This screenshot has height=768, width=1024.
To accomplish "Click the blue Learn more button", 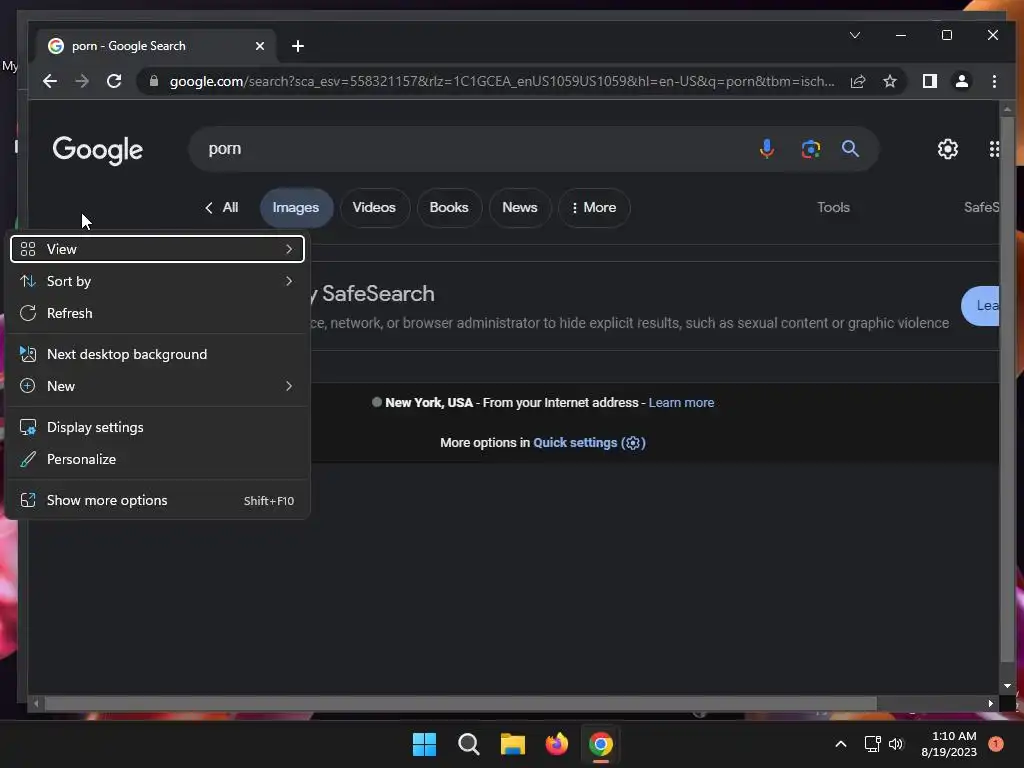I will pyautogui.click(x=980, y=306).
